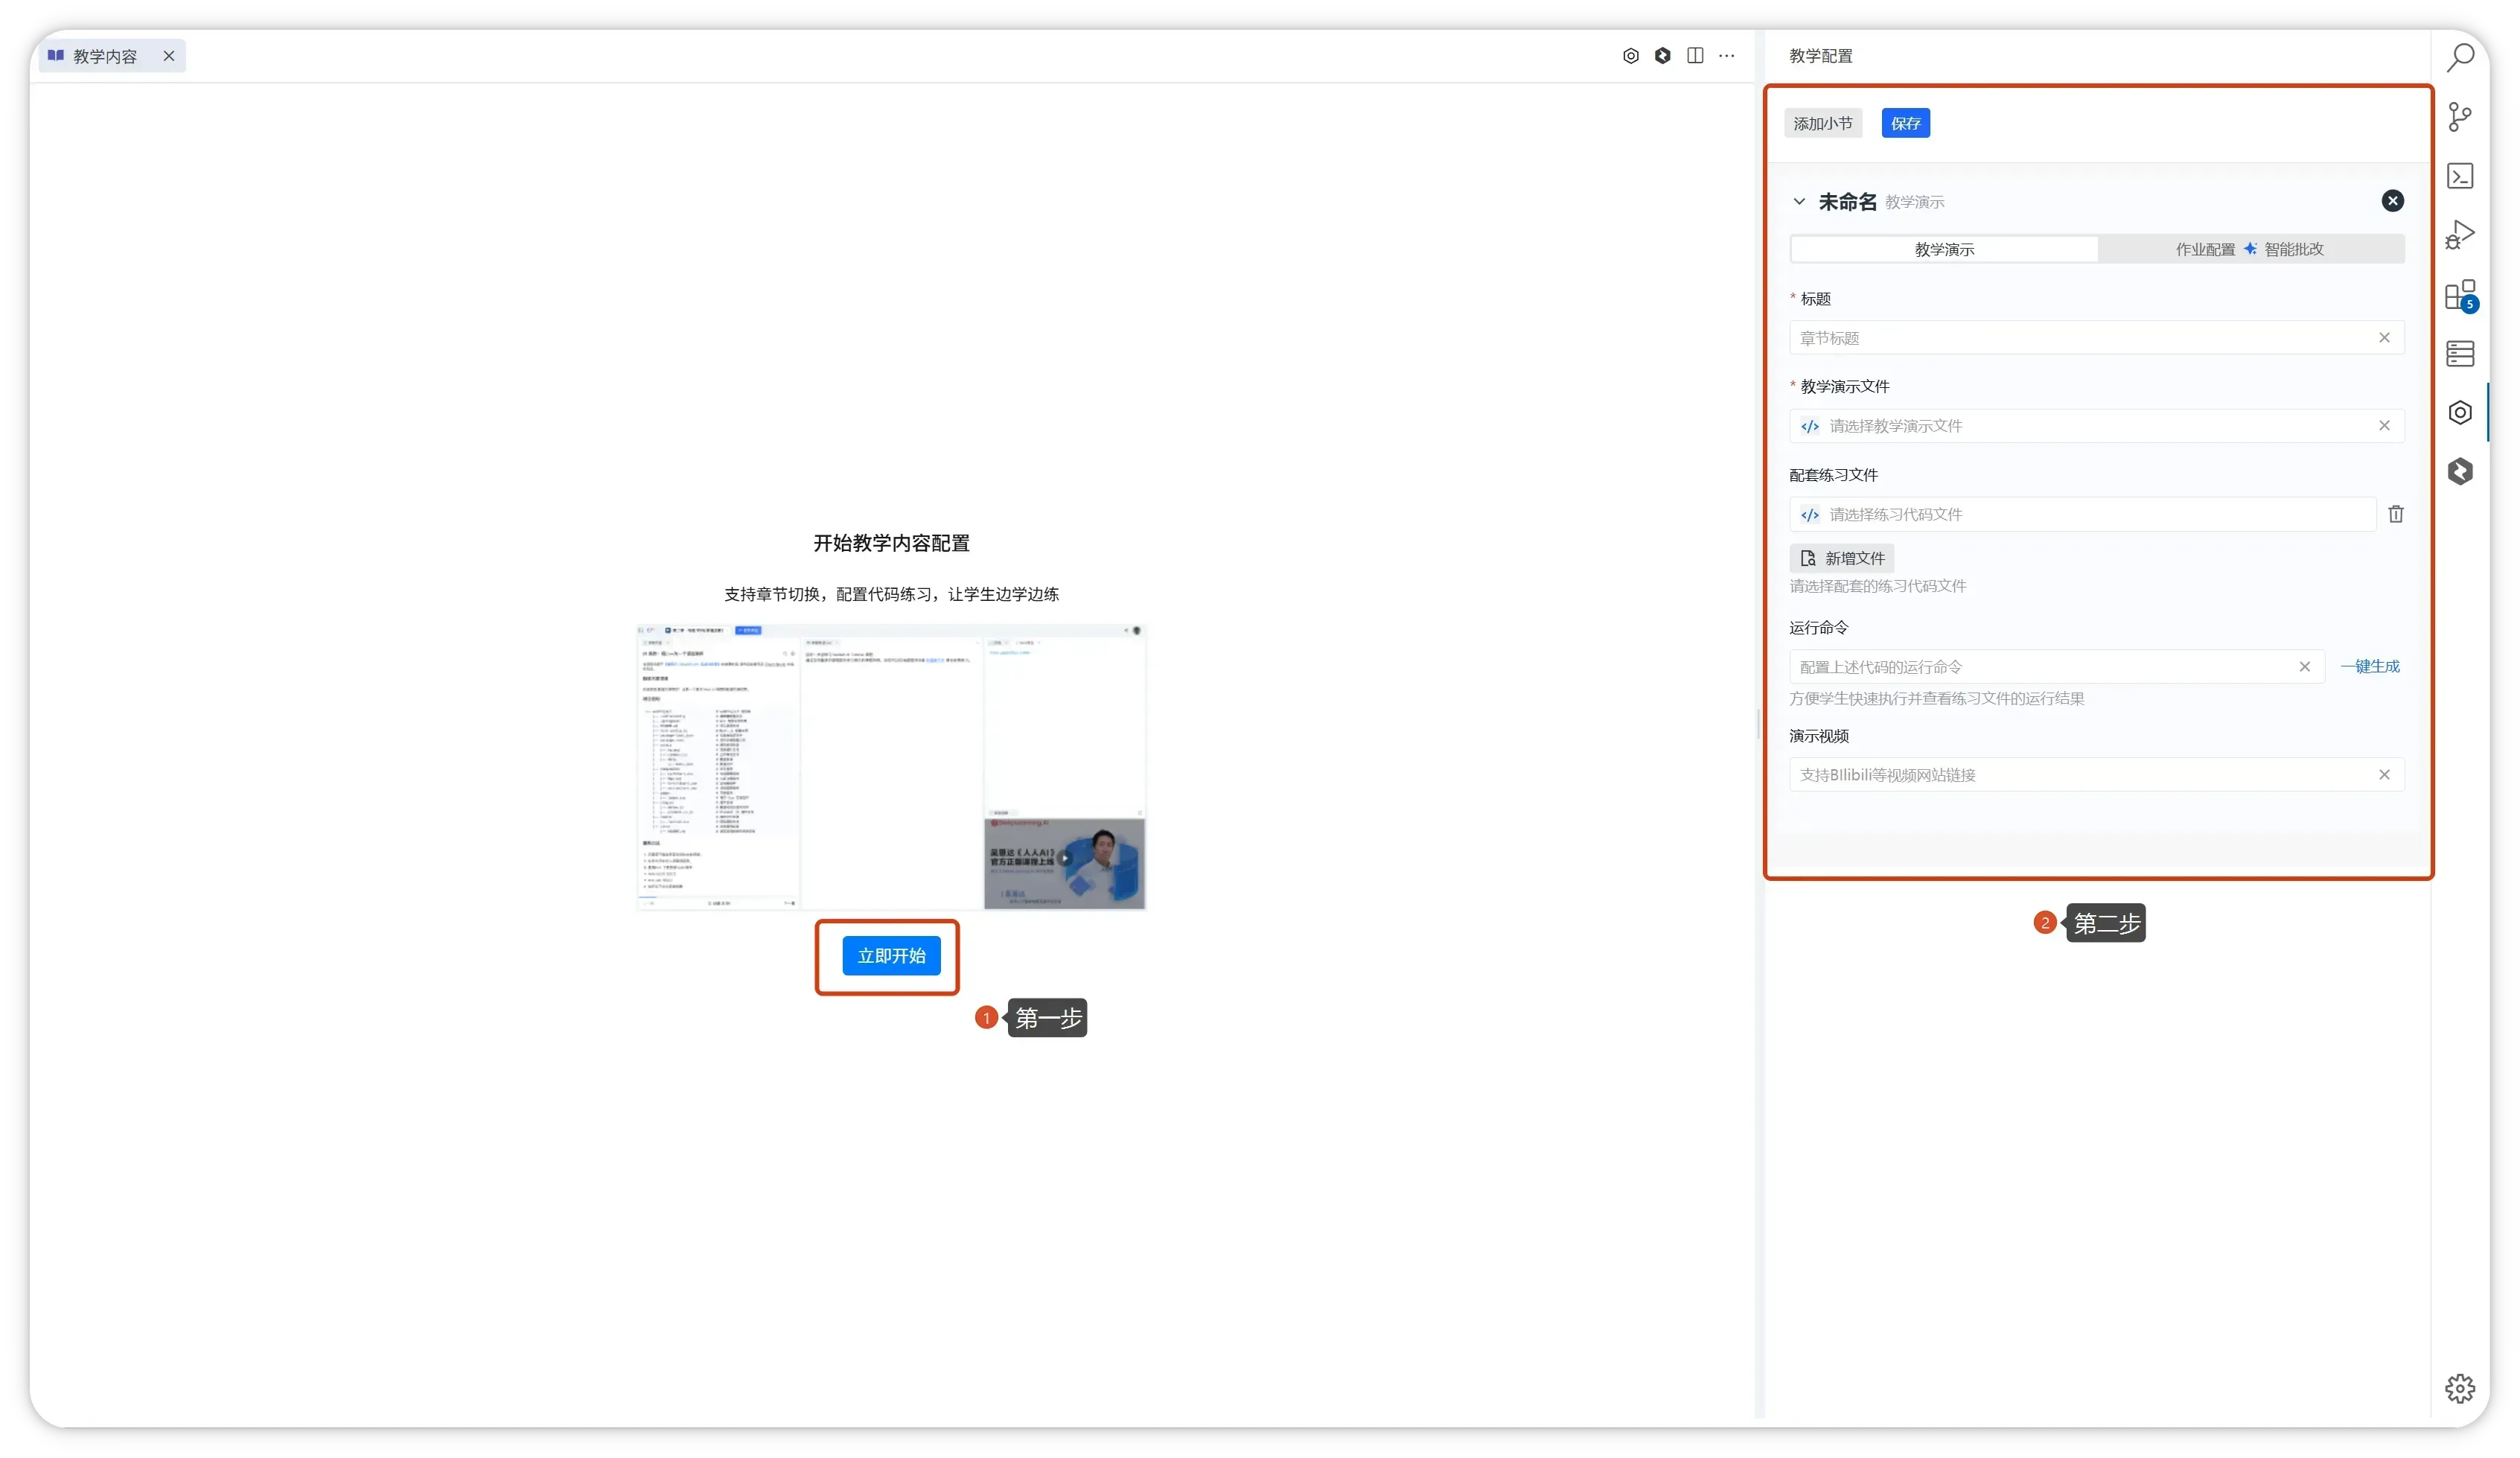The height and width of the screenshot is (1458, 2520).
Task: Click the split editor layout icon
Action: 1695,56
